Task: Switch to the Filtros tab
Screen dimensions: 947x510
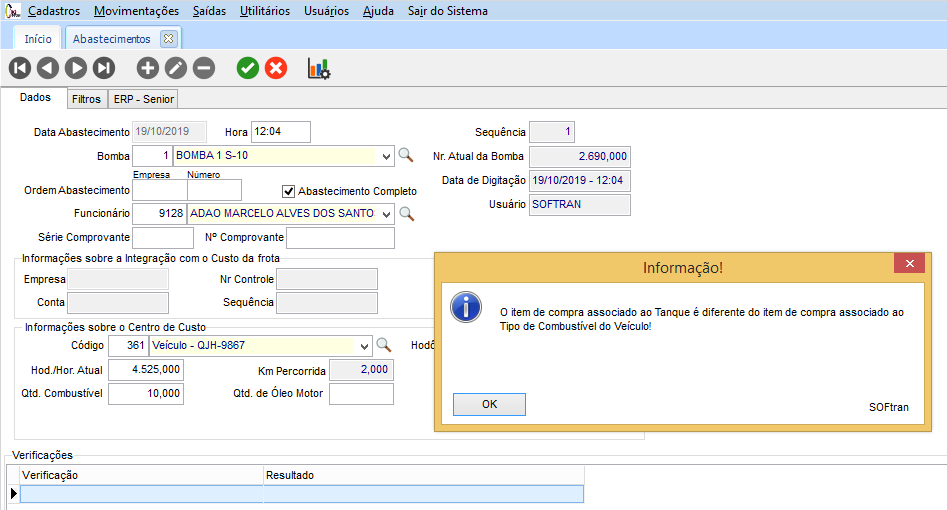Action: 86,99
